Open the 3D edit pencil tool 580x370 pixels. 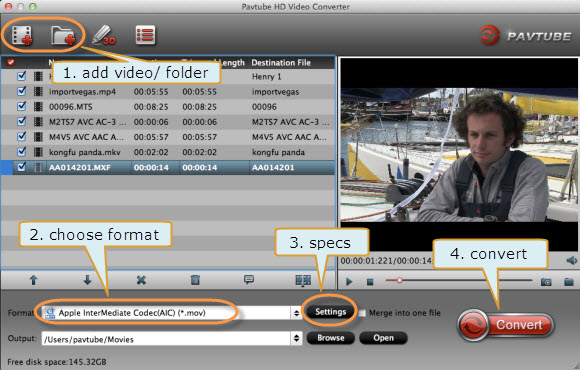pyautogui.click(x=104, y=36)
